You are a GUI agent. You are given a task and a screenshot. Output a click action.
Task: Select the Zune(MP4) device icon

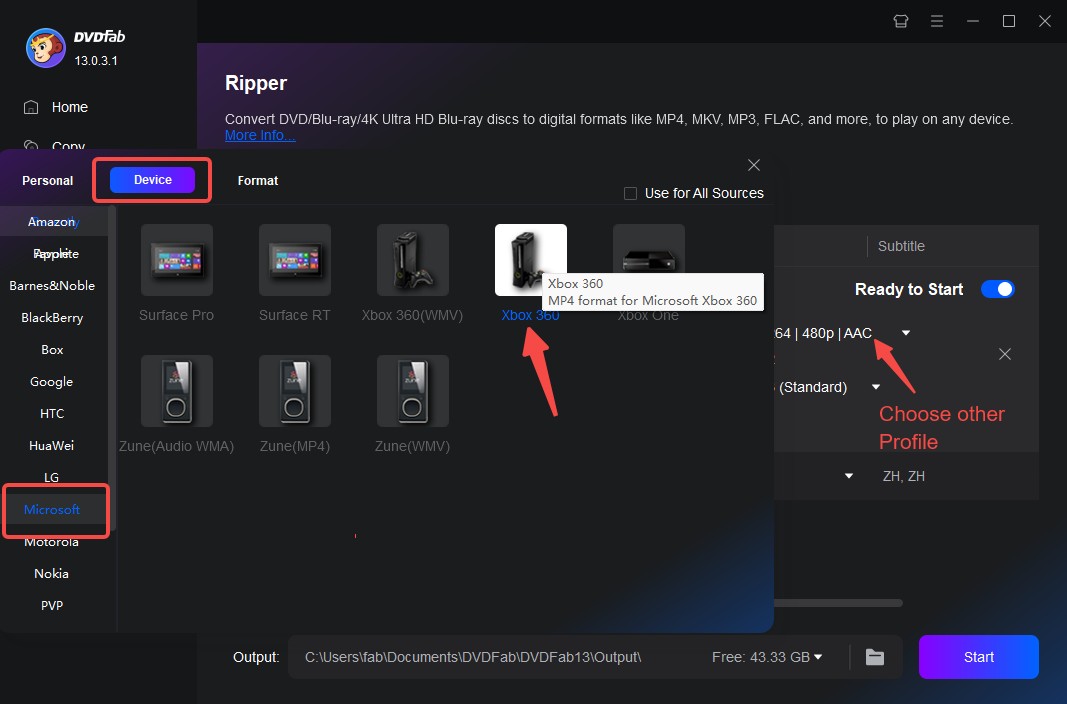pyautogui.click(x=295, y=391)
